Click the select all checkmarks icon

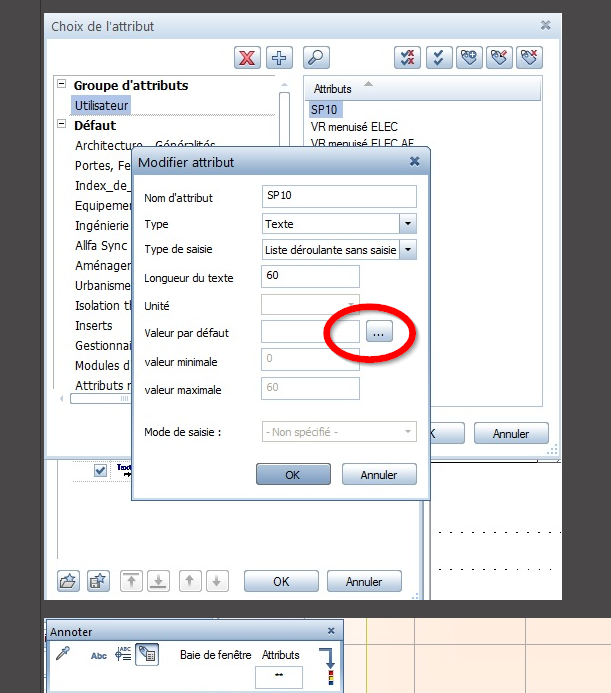tap(439, 57)
